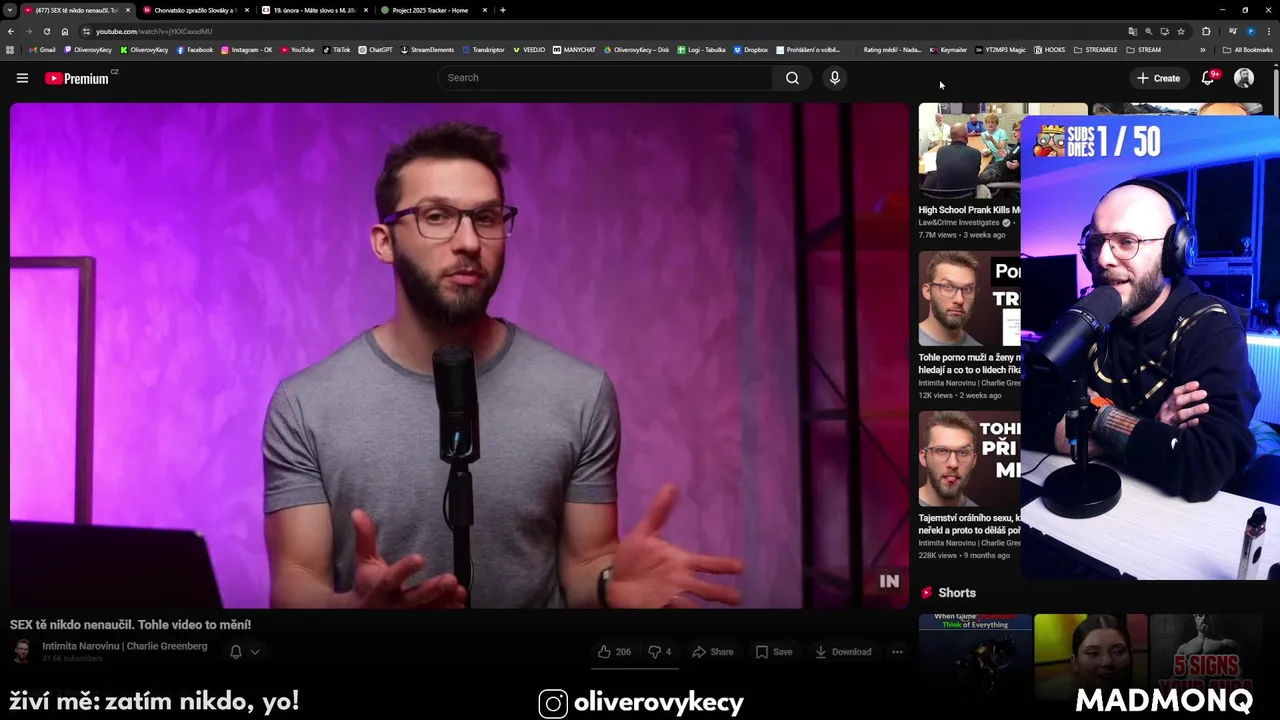This screenshot has width=1280, height=720.
Task: Click the video title 'SEX tě nikdo nenaučil'
Action: (x=131, y=625)
